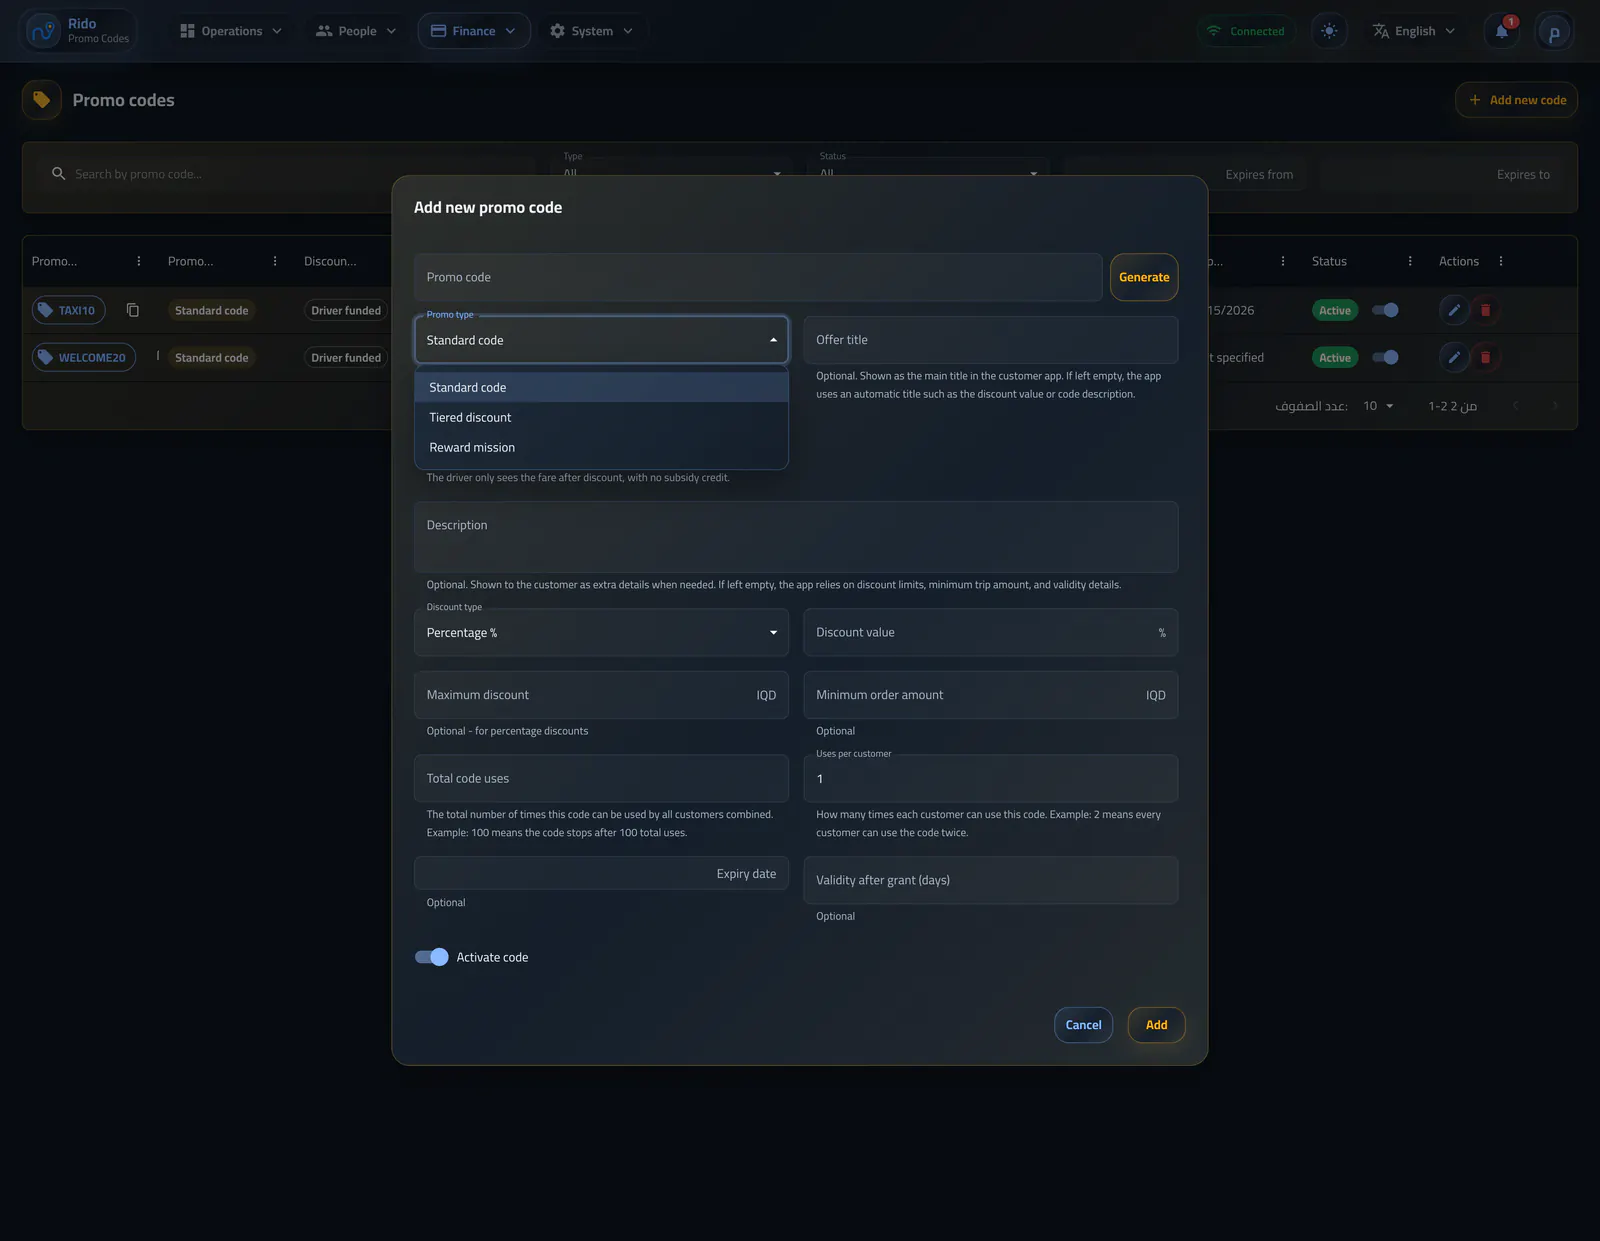1600x1241 pixels.
Task: Focus the Discount value field
Action: coord(990,632)
